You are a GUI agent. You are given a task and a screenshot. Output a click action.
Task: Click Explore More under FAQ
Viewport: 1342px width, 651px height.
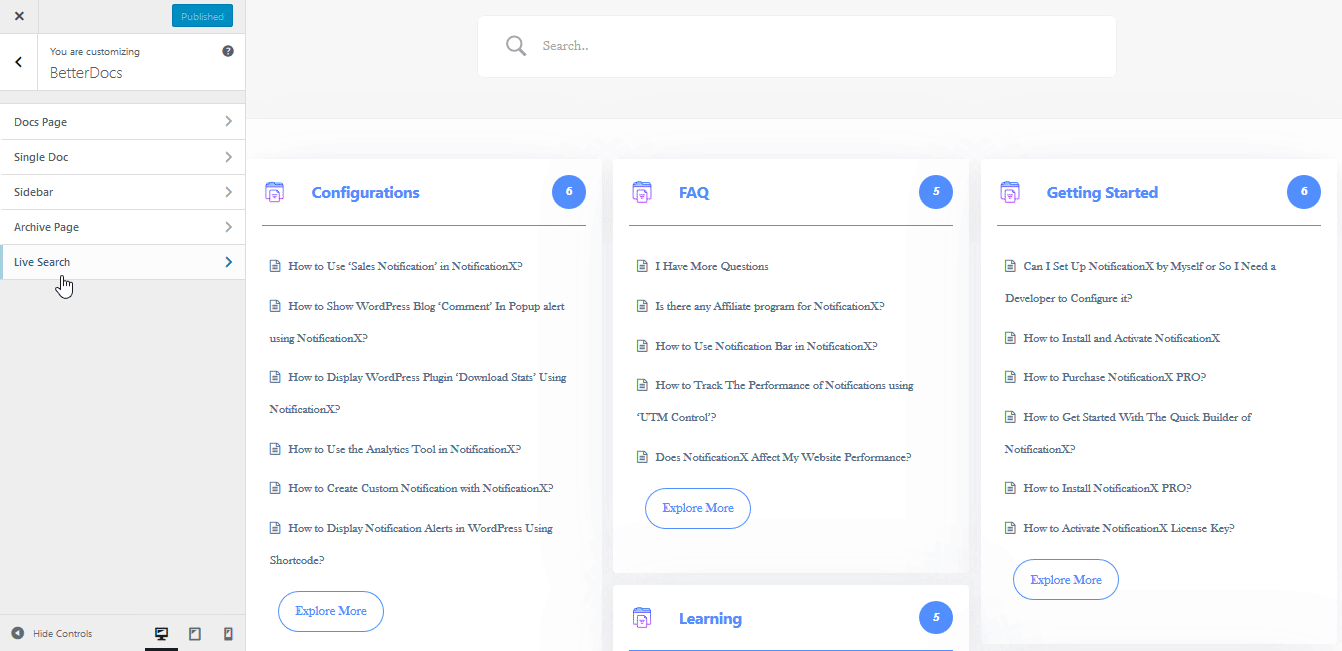(x=698, y=508)
